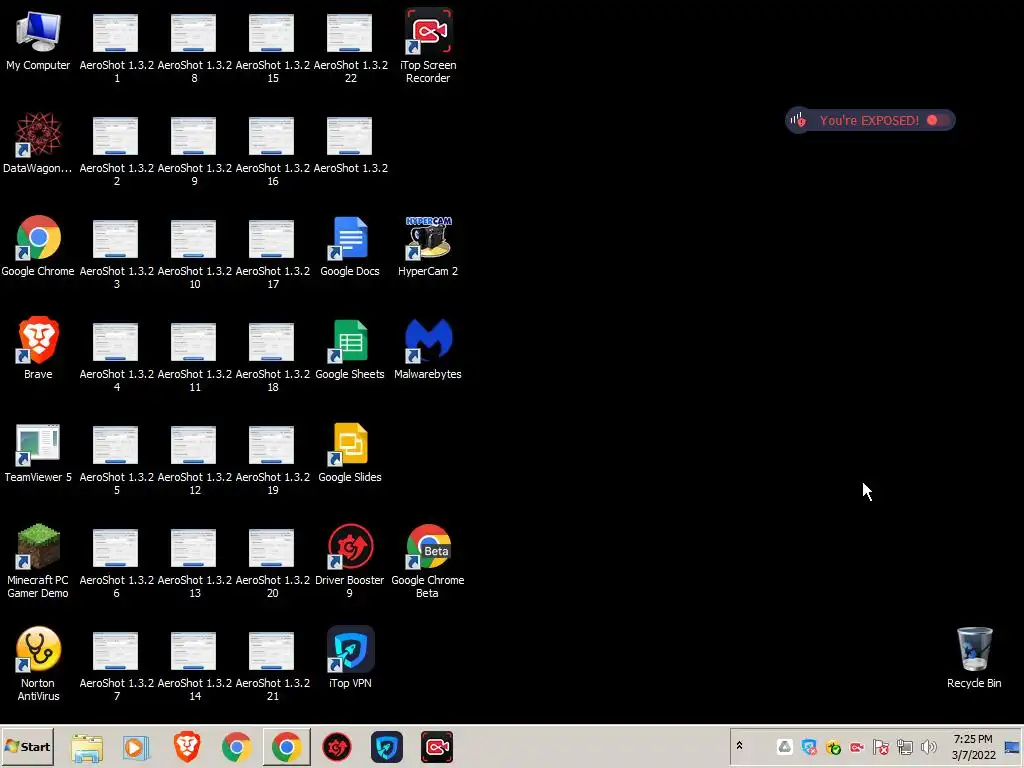Open iTop Screen Recorder from taskbar
The height and width of the screenshot is (768, 1024).
tap(437, 747)
